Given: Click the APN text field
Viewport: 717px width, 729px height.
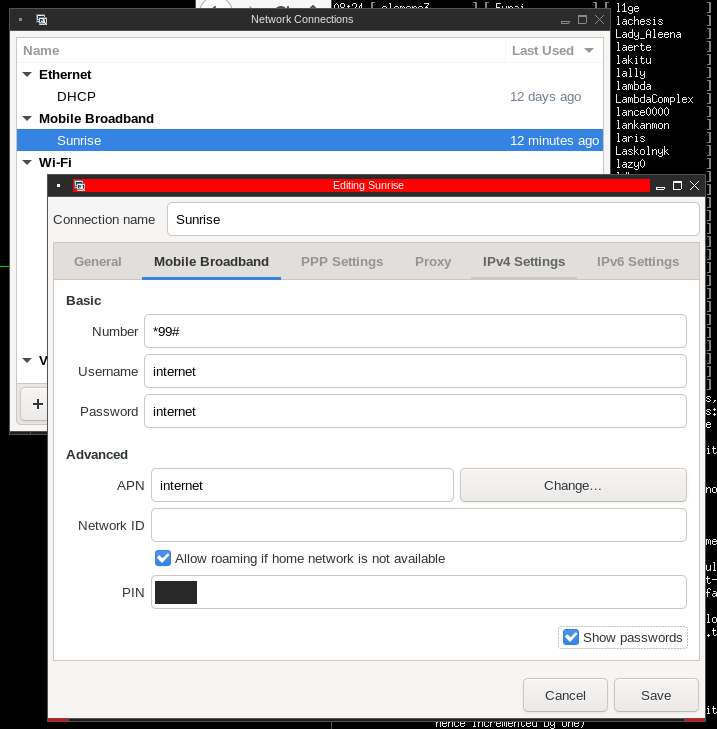Looking at the screenshot, I should click(x=302, y=485).
